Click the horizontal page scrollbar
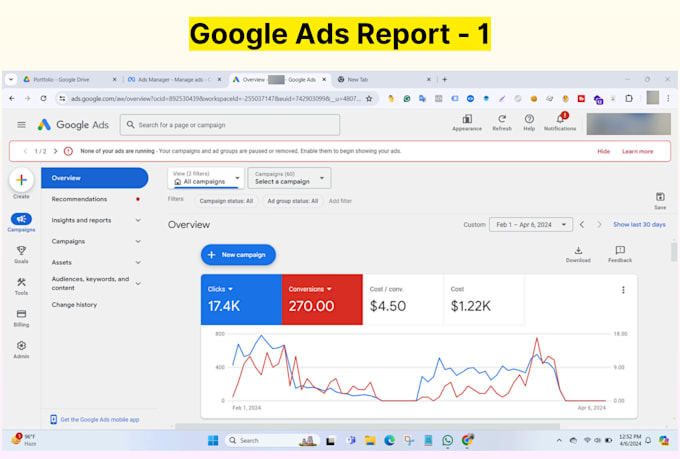680x459 pixels. [367, 426]
